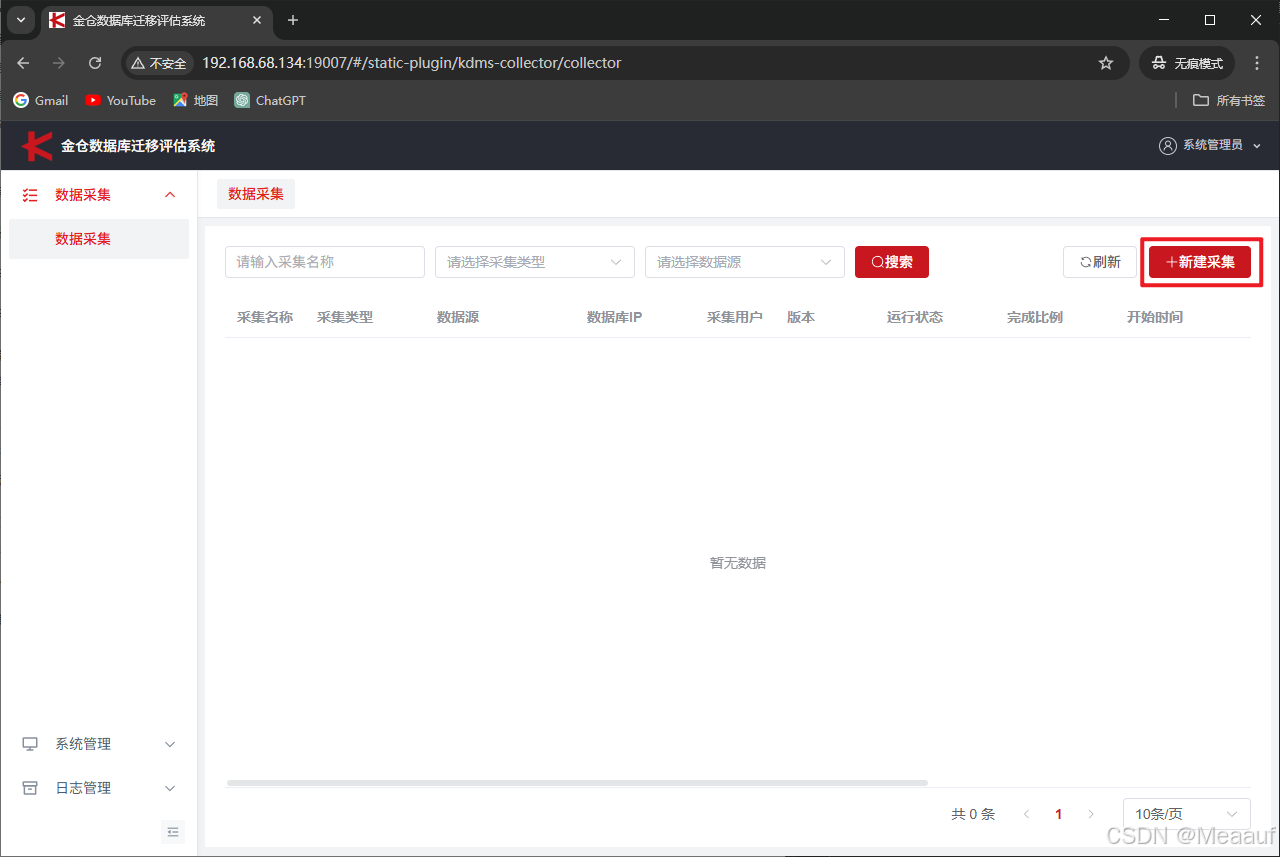Open the 请选择采集类型 dropdown

535,262
